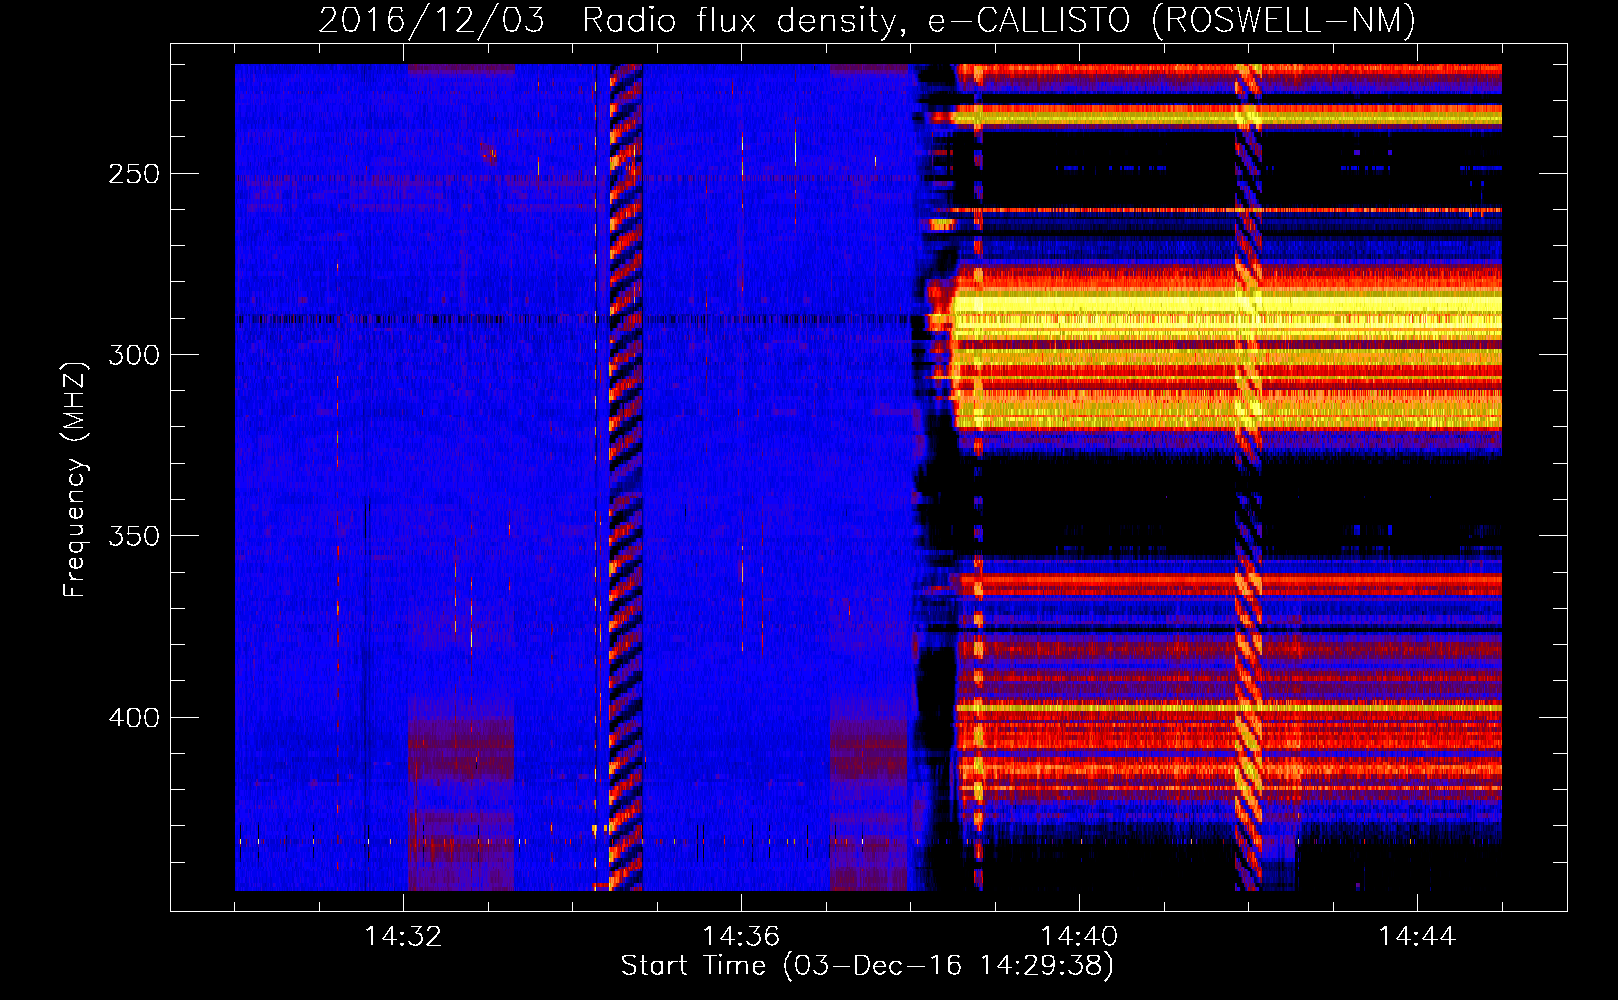The height and width of the screenshot is (1000, 1618).
Task: Click the 250 frequency tick label
Action: point(134,174)
